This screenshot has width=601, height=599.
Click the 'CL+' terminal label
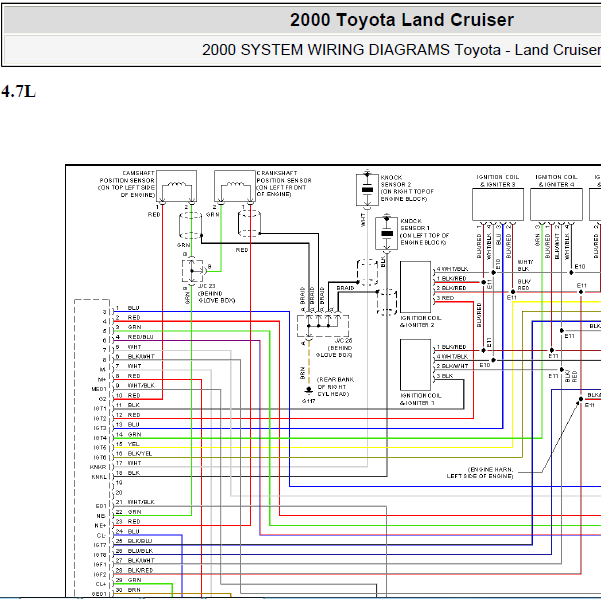(x=101, y=584)
